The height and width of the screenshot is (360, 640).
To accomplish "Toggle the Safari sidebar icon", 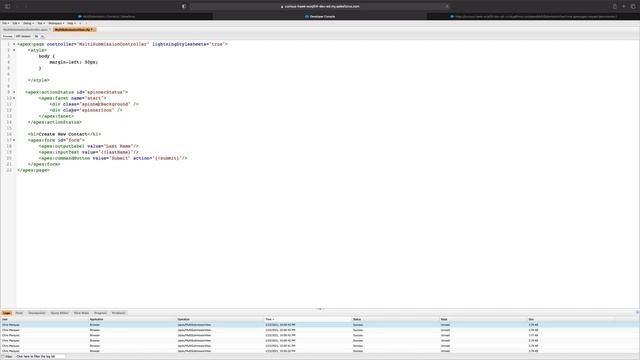I will click(x=7, y=6).
